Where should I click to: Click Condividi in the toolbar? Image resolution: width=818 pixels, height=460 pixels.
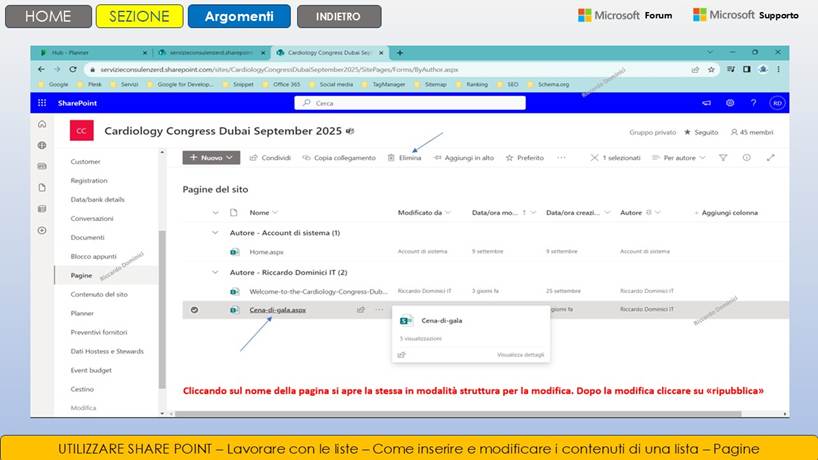pos(270,158)
